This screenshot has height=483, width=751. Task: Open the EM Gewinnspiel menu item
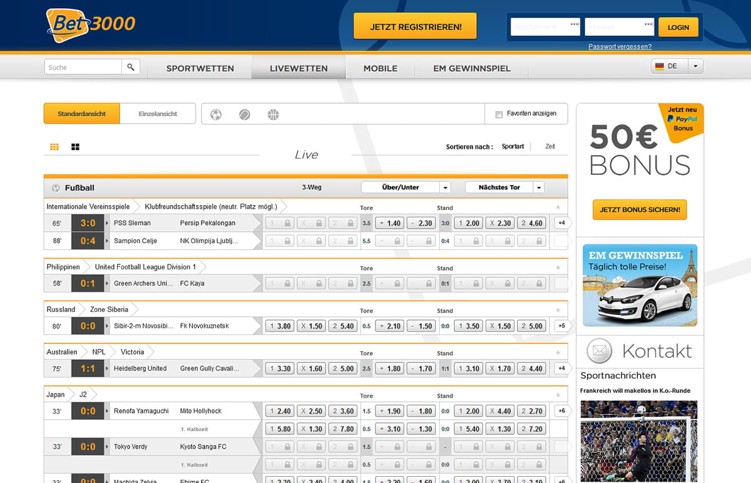click(x=472, y=68)
